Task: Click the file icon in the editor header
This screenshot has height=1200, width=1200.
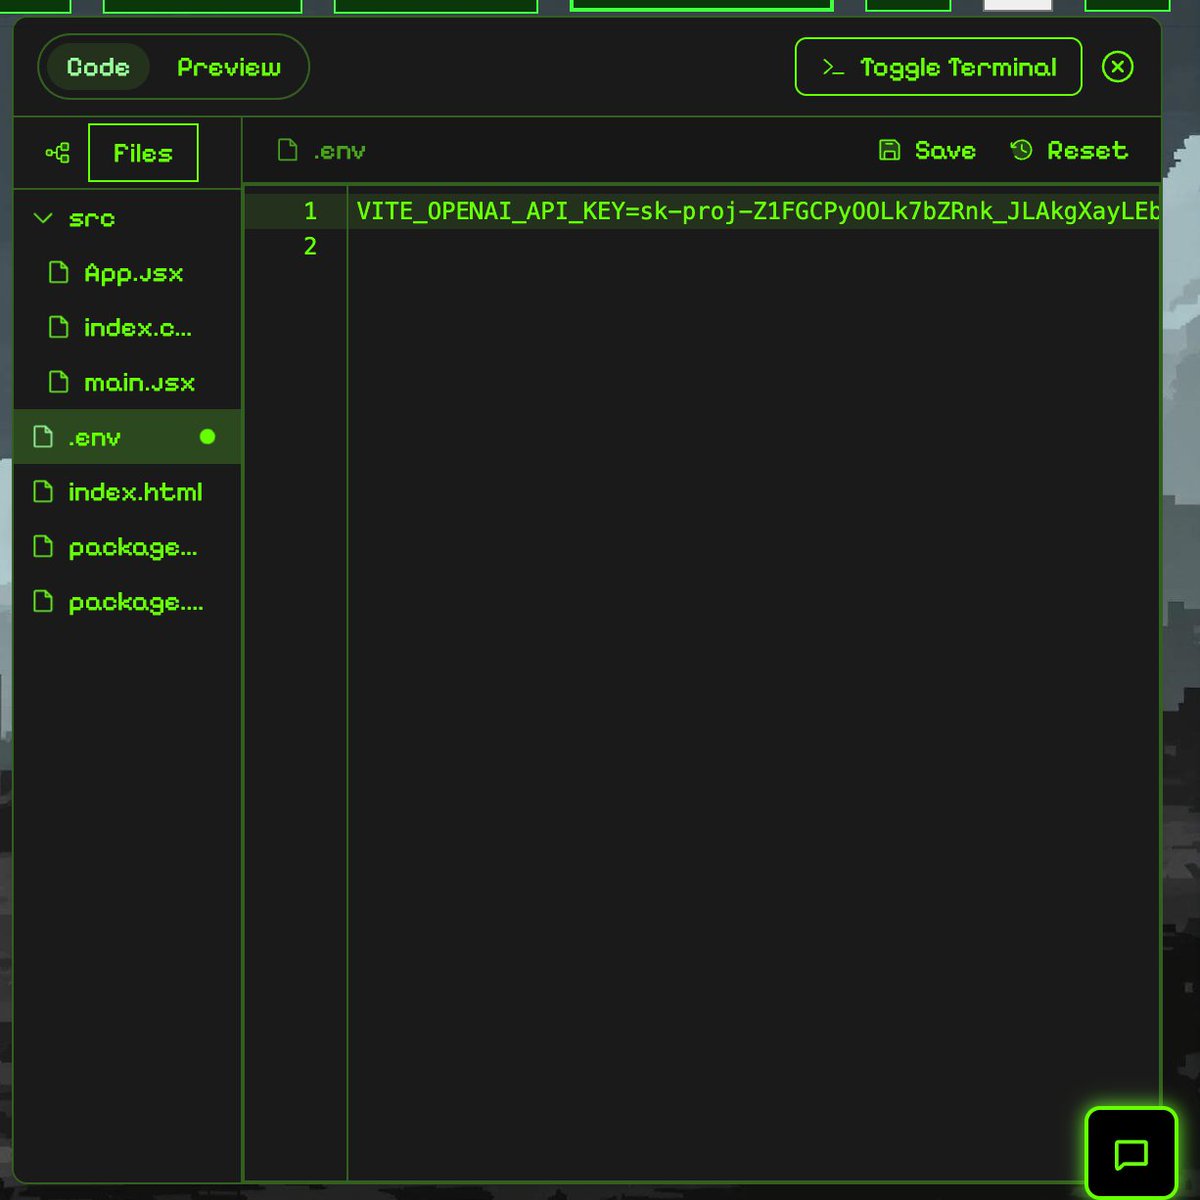Action: (x=288, y=150)
